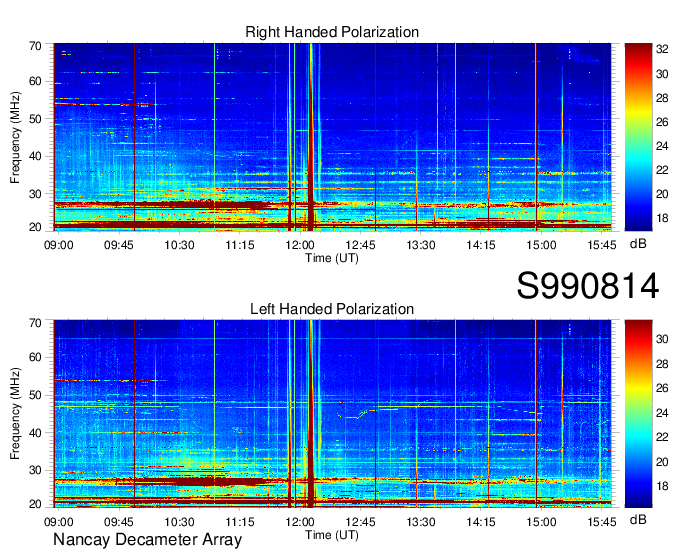Viewport: 680px width, 552px height.
Task: Click the 20 MHz tick of Right Handed plot
Action: tap(35, 227)
